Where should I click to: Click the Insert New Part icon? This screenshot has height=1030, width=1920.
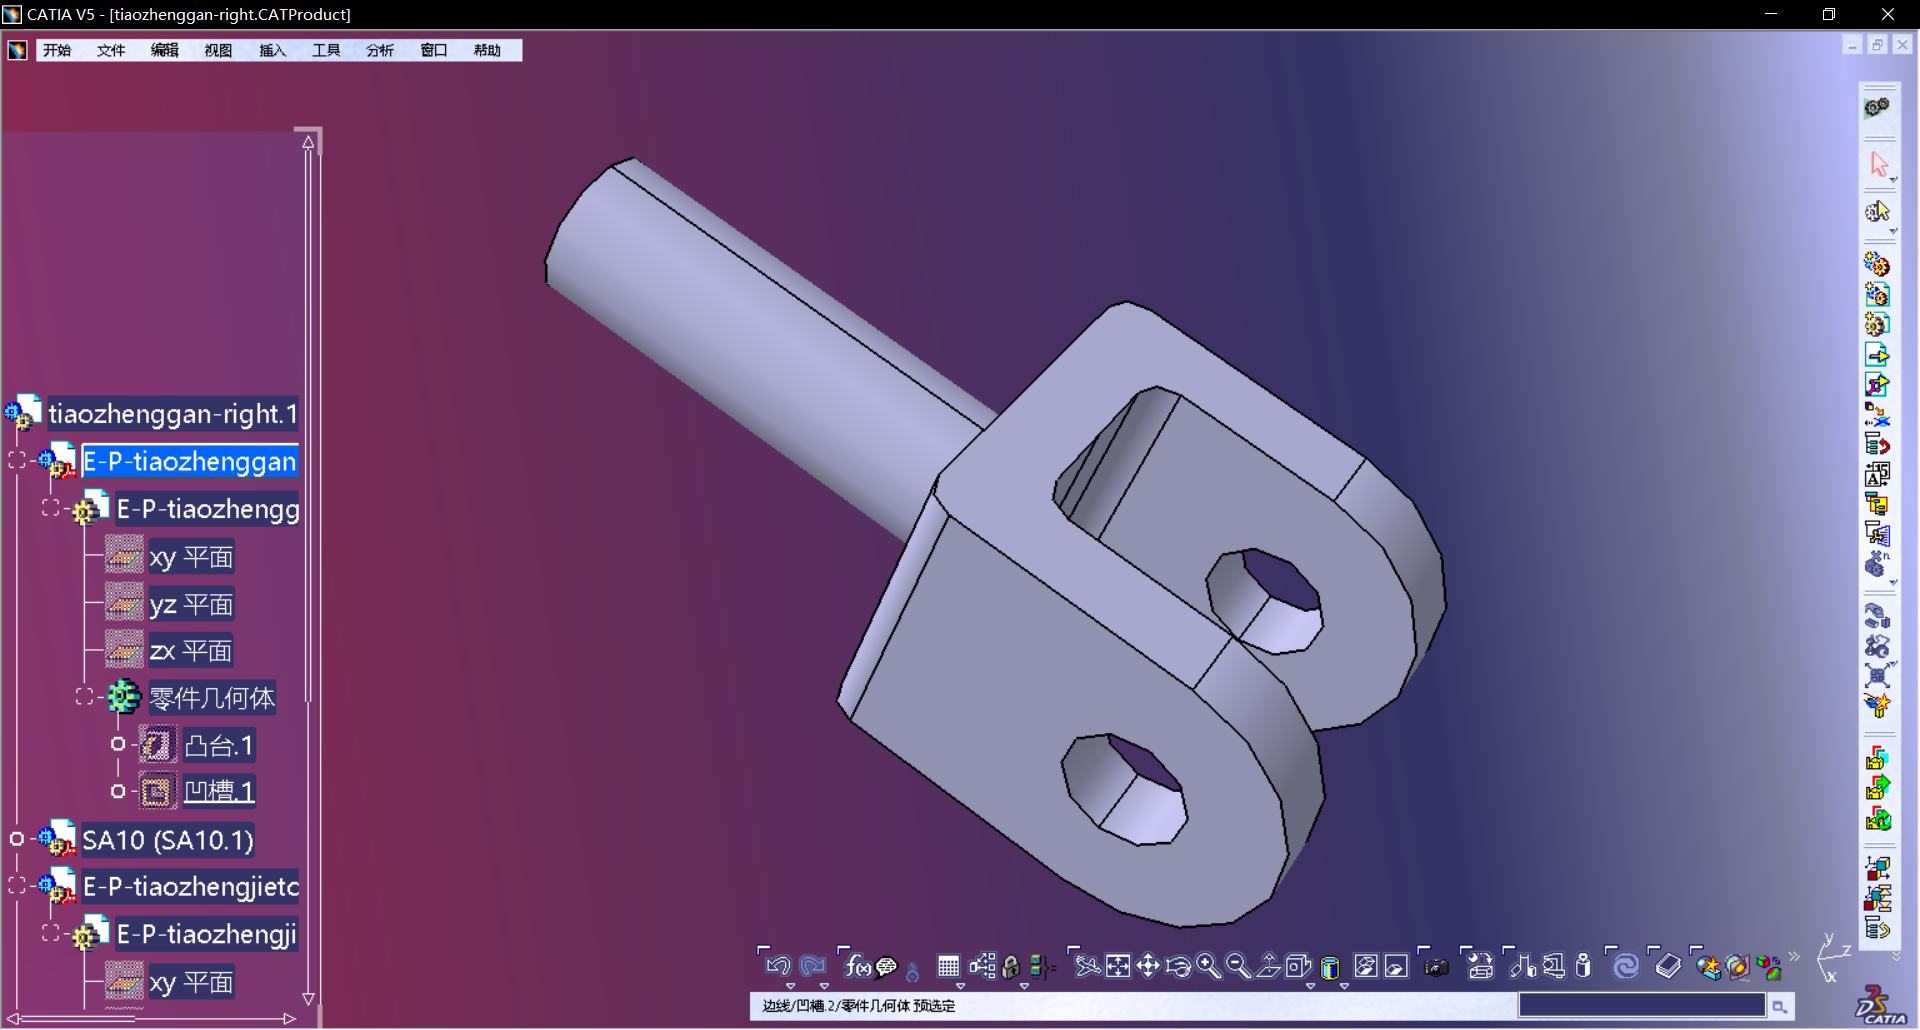pyautogui.click(x=1877, y=325)
